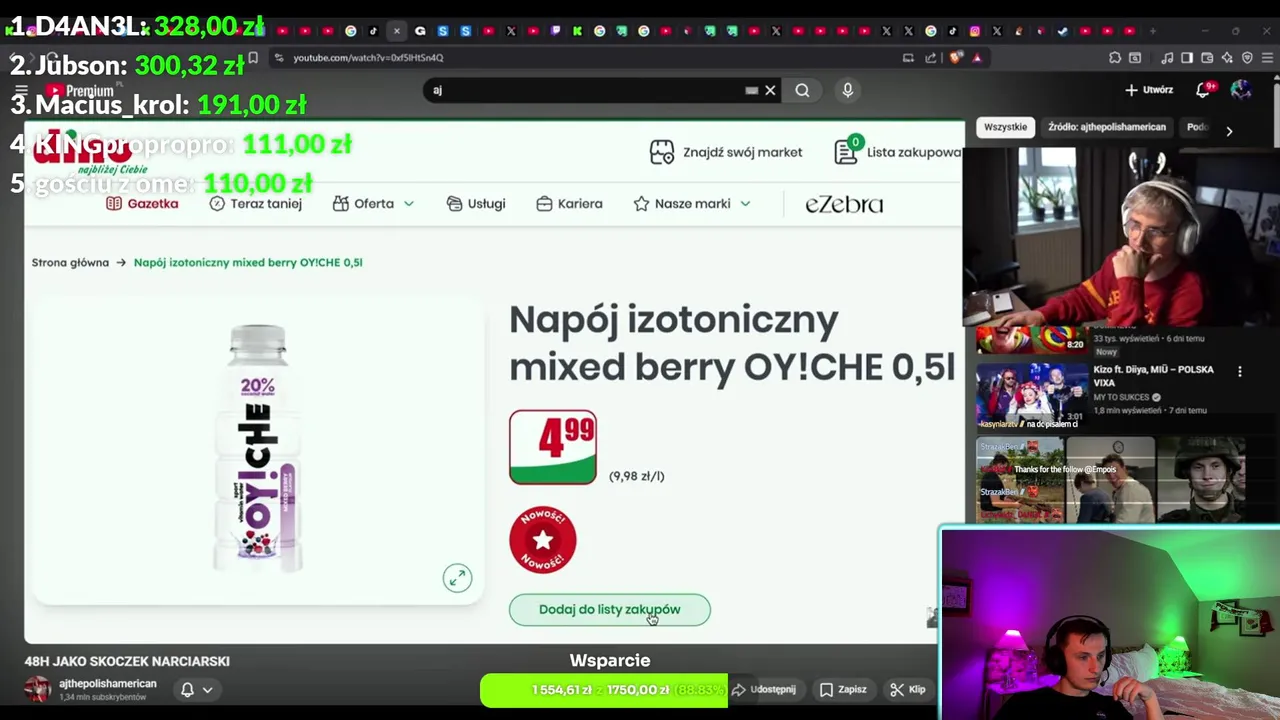The image size is (1280, 720).
Task: Expand the Oferta dropdown menu
Action: pyautogui.click(x=373, y=203)
